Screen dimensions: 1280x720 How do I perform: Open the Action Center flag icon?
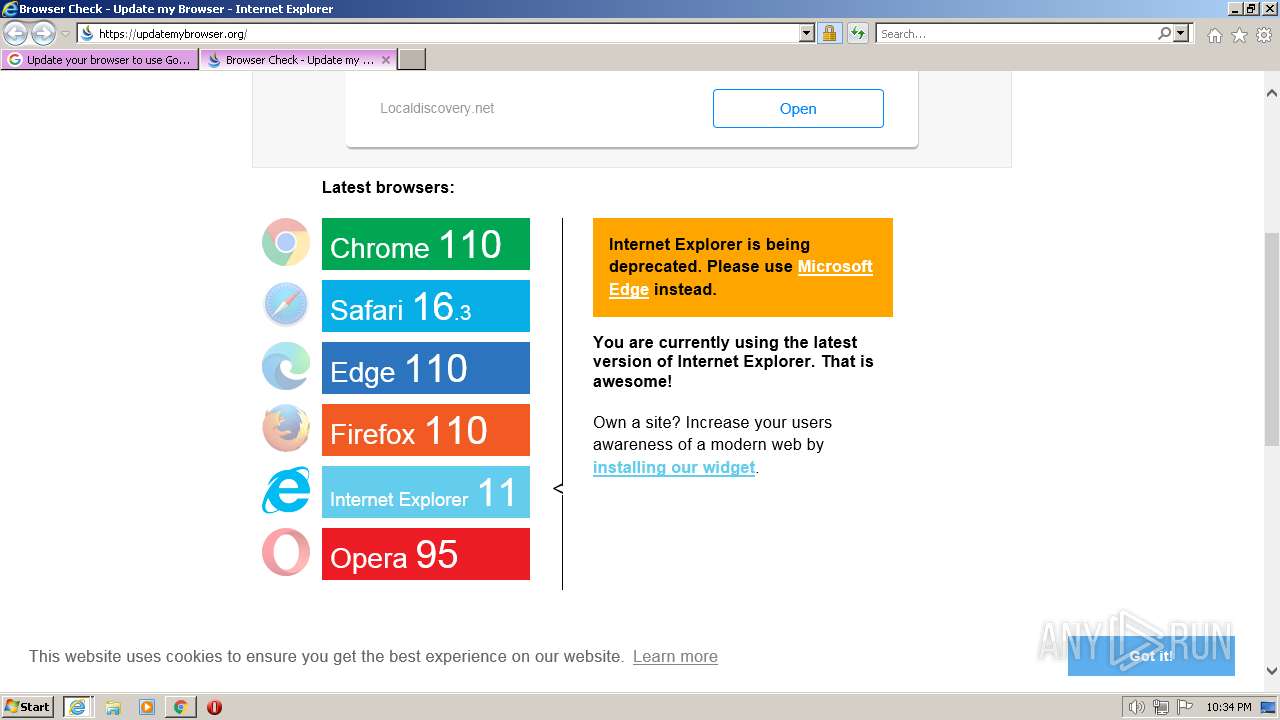point(1184,707)
